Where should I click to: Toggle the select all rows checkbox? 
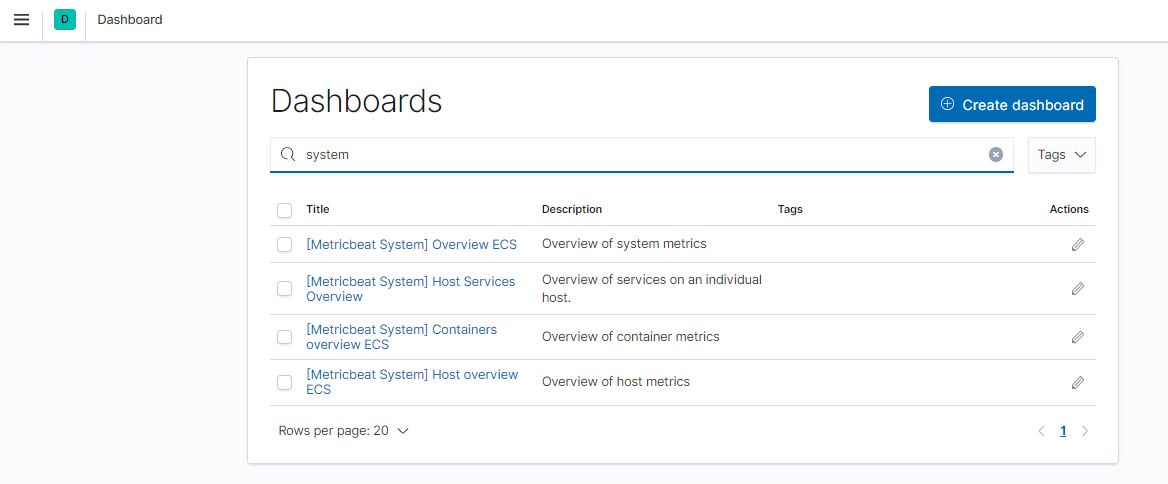pyautogui.click(x=285, y=210)
